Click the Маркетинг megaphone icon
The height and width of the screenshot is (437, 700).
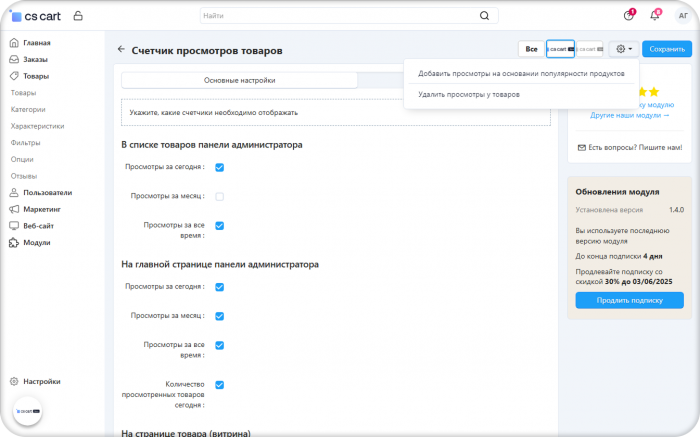14,209
